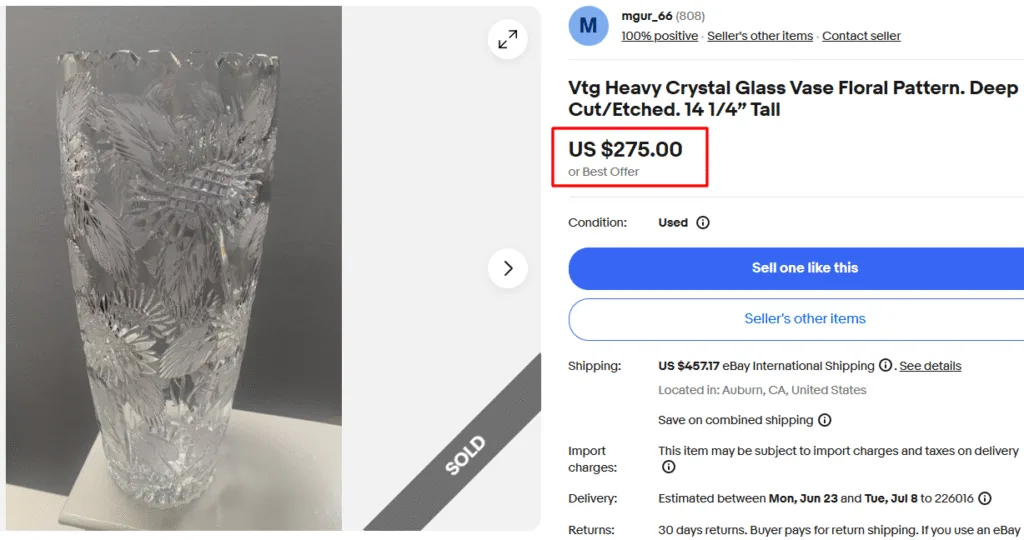Open the 100% positive feedback link
The height and width of the screenshot is (540, 1024).
[x=660, y=36]
